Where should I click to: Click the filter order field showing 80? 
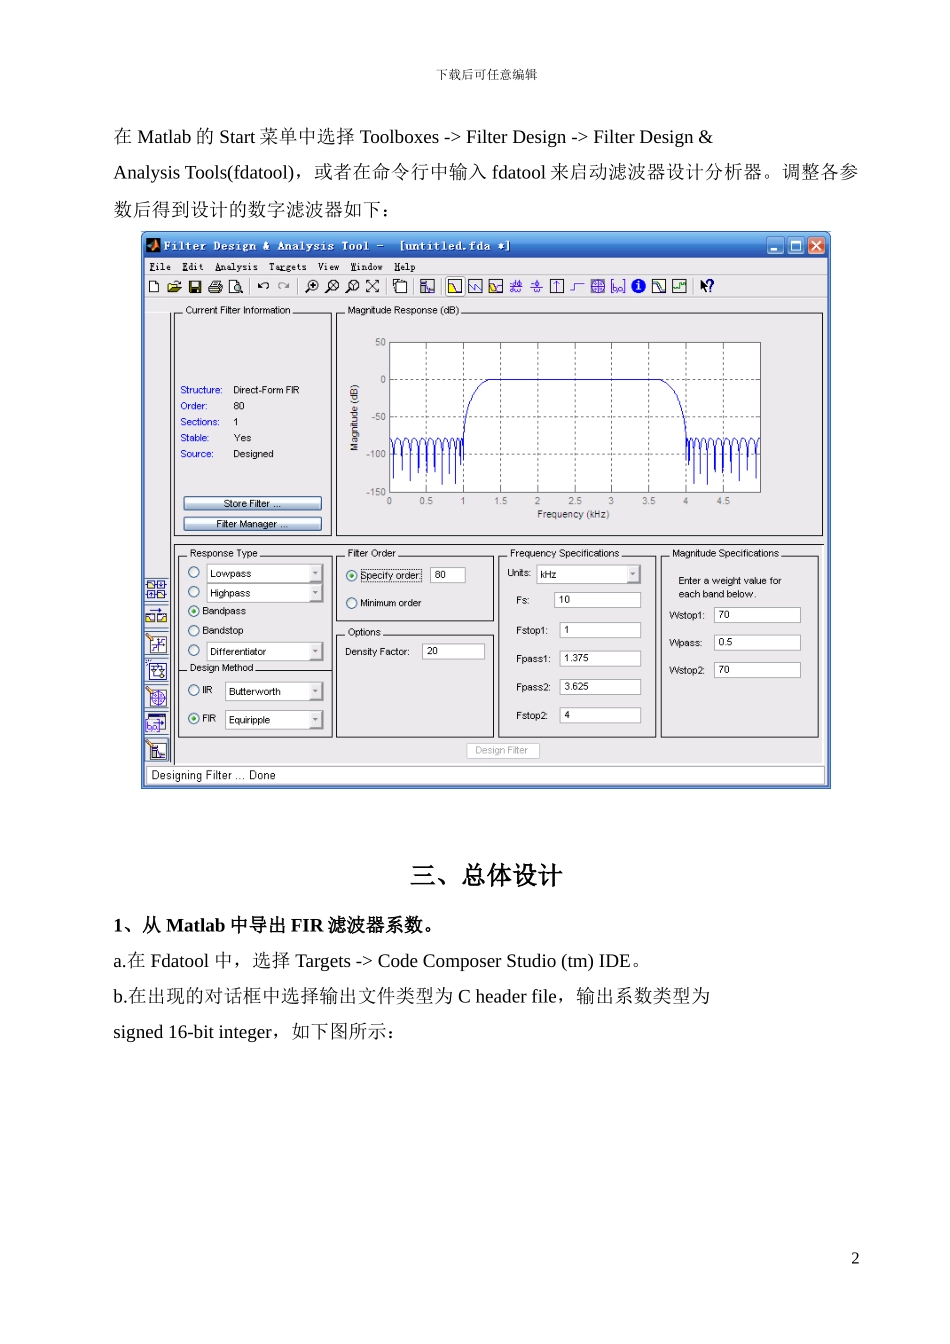(x=448, y=575)
